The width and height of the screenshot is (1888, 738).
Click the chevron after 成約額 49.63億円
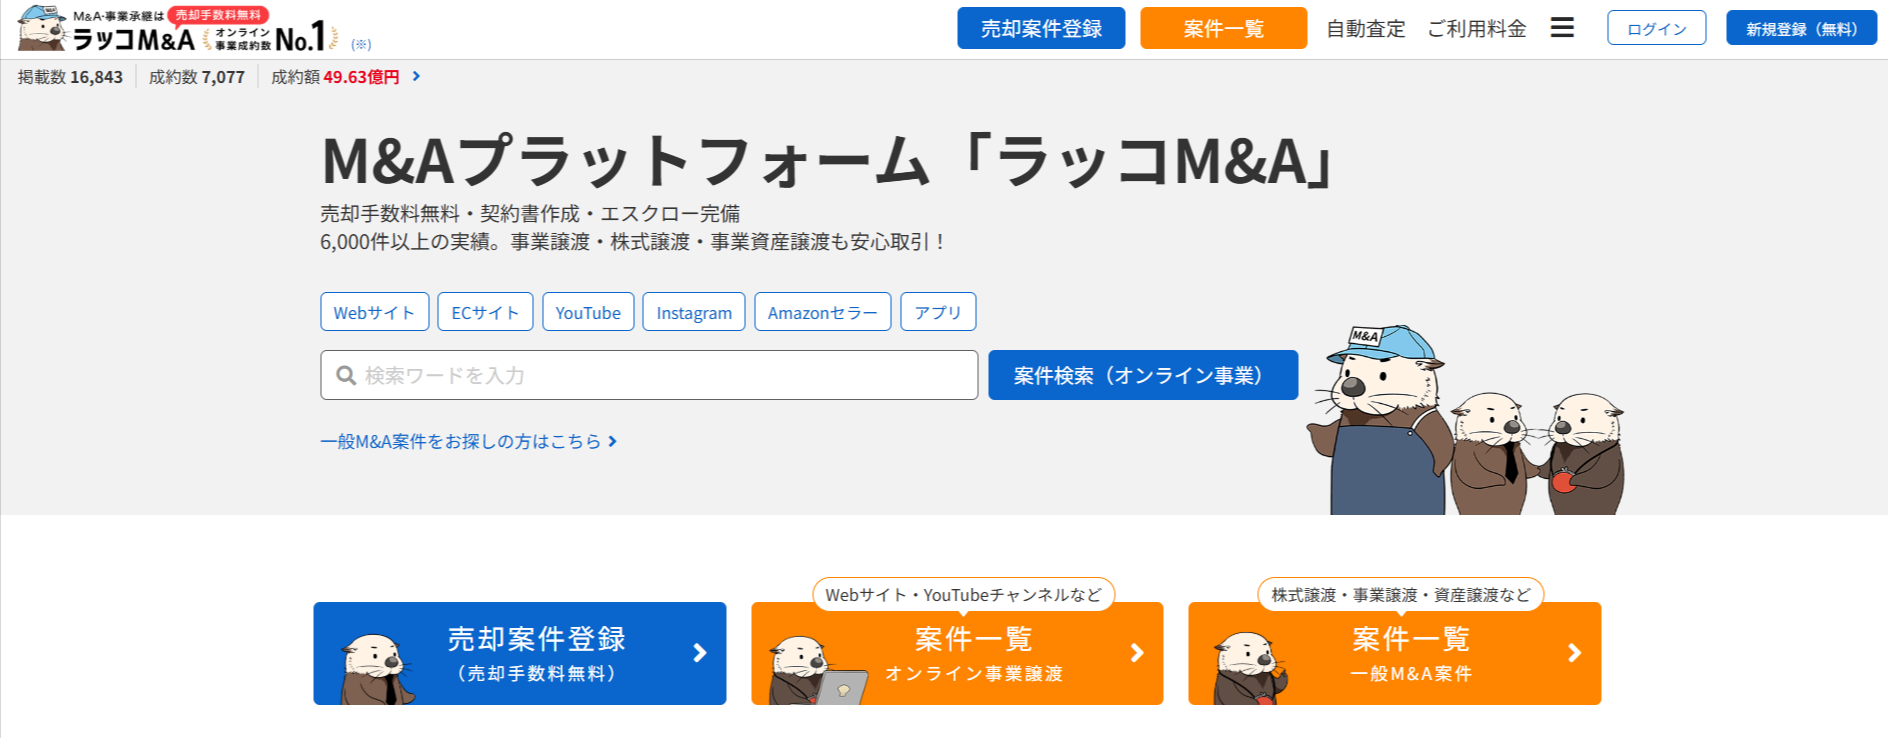(x=416, y=76)
